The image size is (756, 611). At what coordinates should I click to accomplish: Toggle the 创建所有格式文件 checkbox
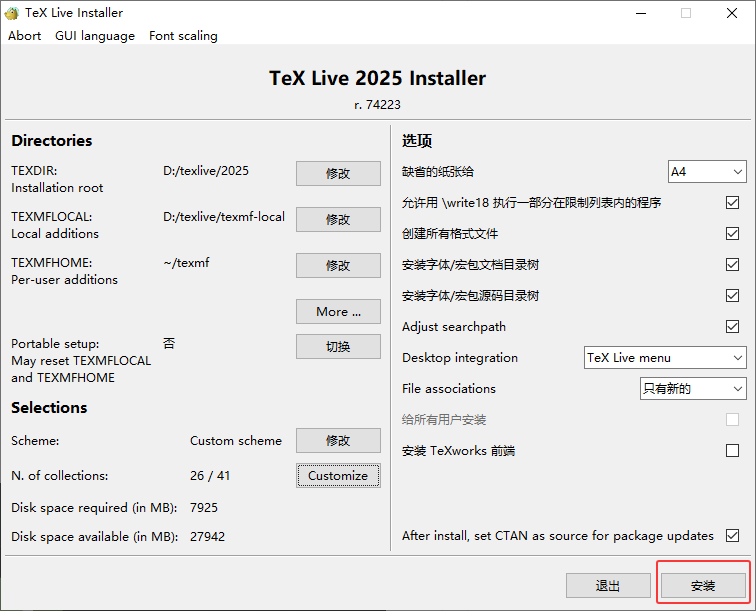coord(732,233)
